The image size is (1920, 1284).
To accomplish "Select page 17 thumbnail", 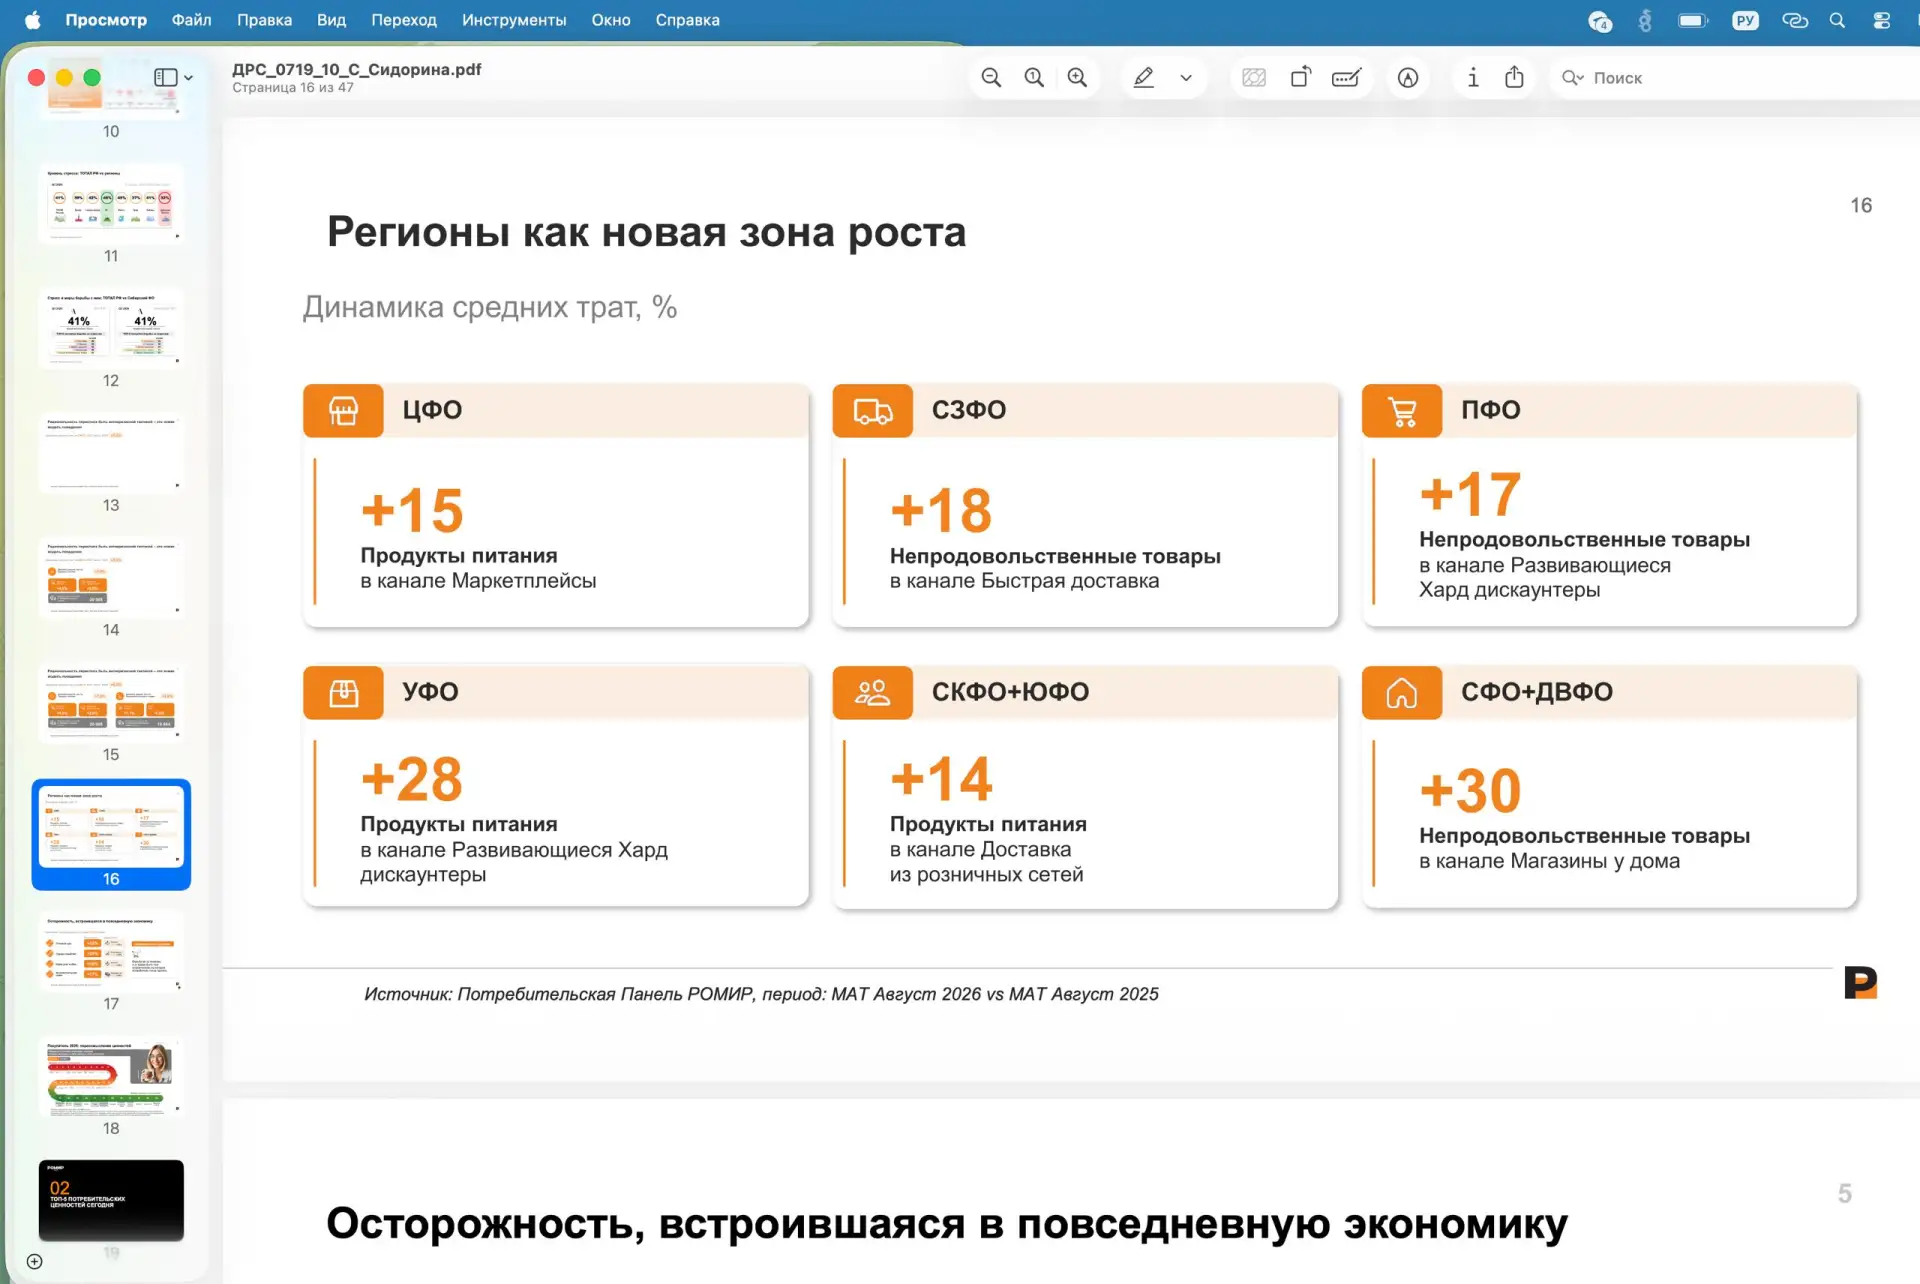I will [x=111, y=951].
